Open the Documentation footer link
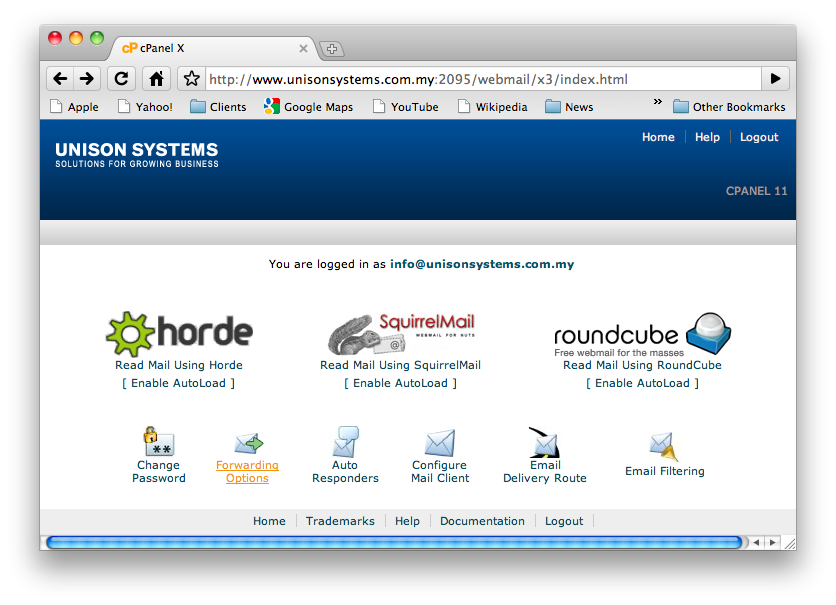The height and width of the screenshot is (605, 836). [x=482, y=520]
